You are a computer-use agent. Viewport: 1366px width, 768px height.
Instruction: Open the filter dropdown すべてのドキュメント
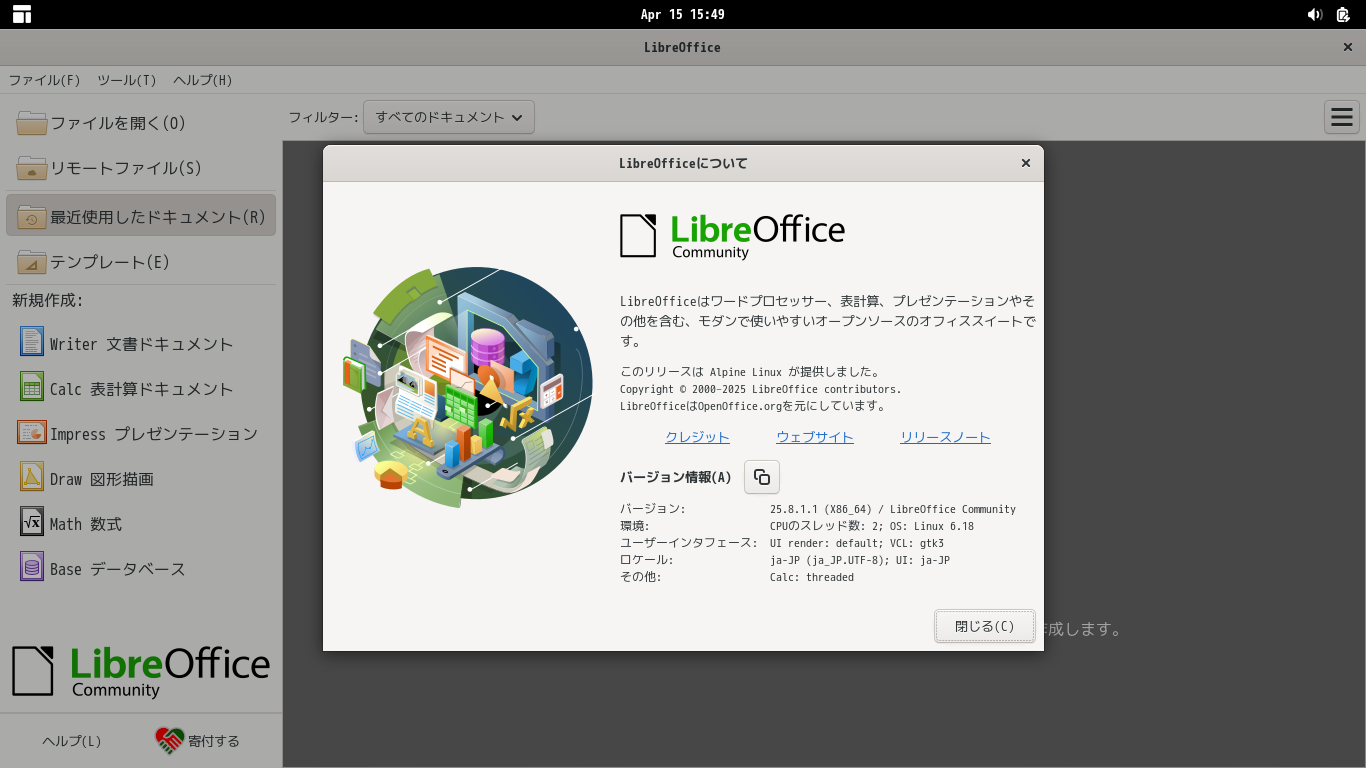point(449,117)
